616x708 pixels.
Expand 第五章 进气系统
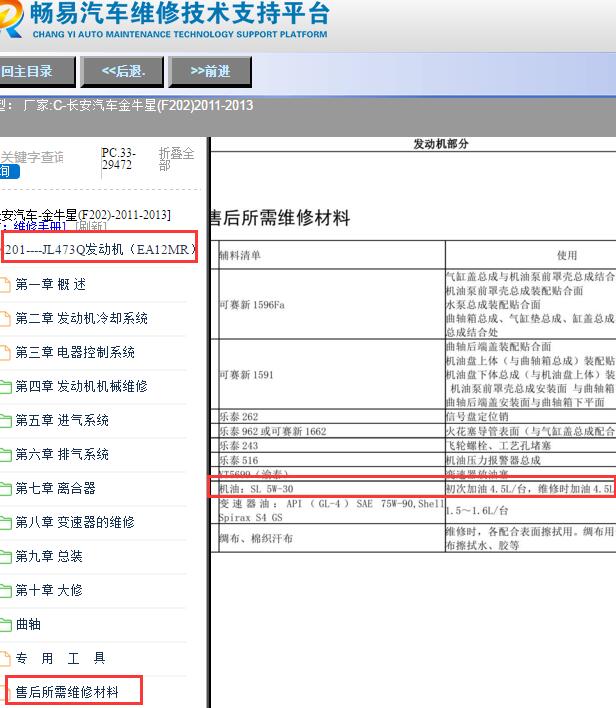[62, 420]
